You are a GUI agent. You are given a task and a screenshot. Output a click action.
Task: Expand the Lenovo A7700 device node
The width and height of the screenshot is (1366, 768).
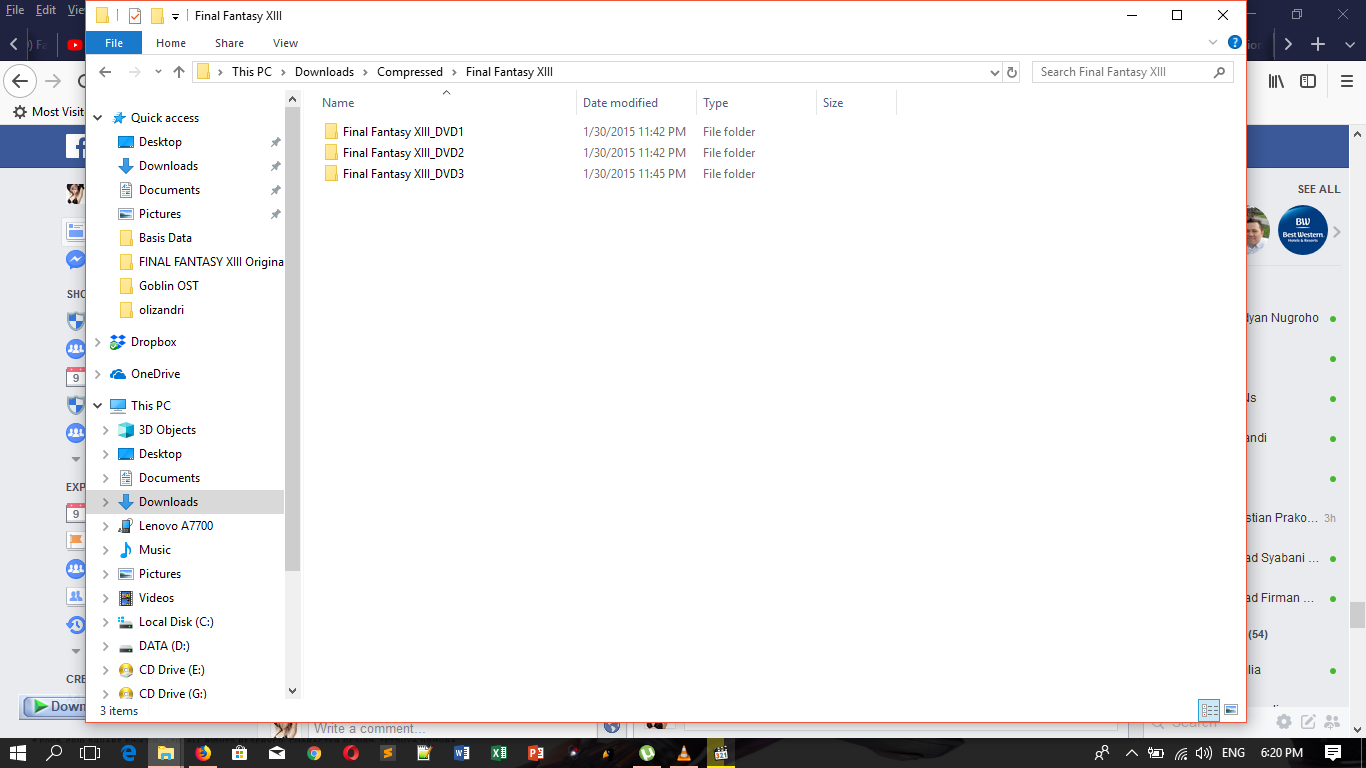[106, 526]
